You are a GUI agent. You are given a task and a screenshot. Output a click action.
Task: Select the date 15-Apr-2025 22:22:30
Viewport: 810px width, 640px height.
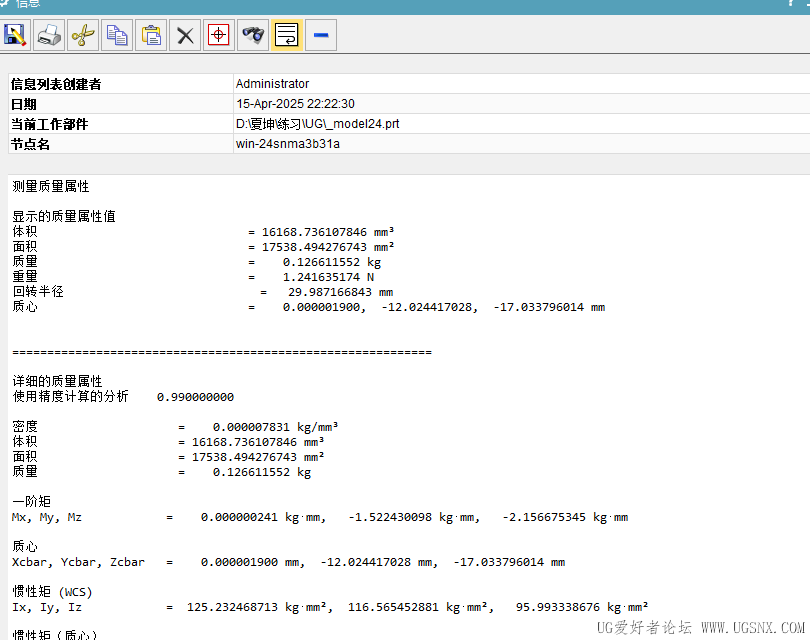[295, 104]
